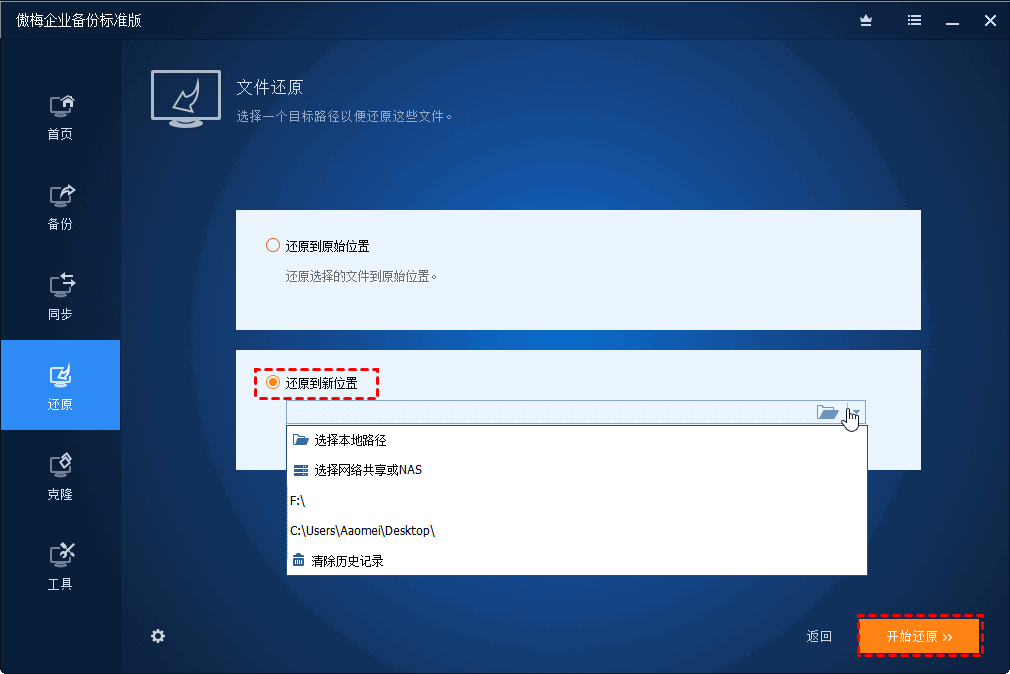1010x674 pixels.
Task: Open the Tools (工具) sidebar section
Action: [x=61, y=567]
